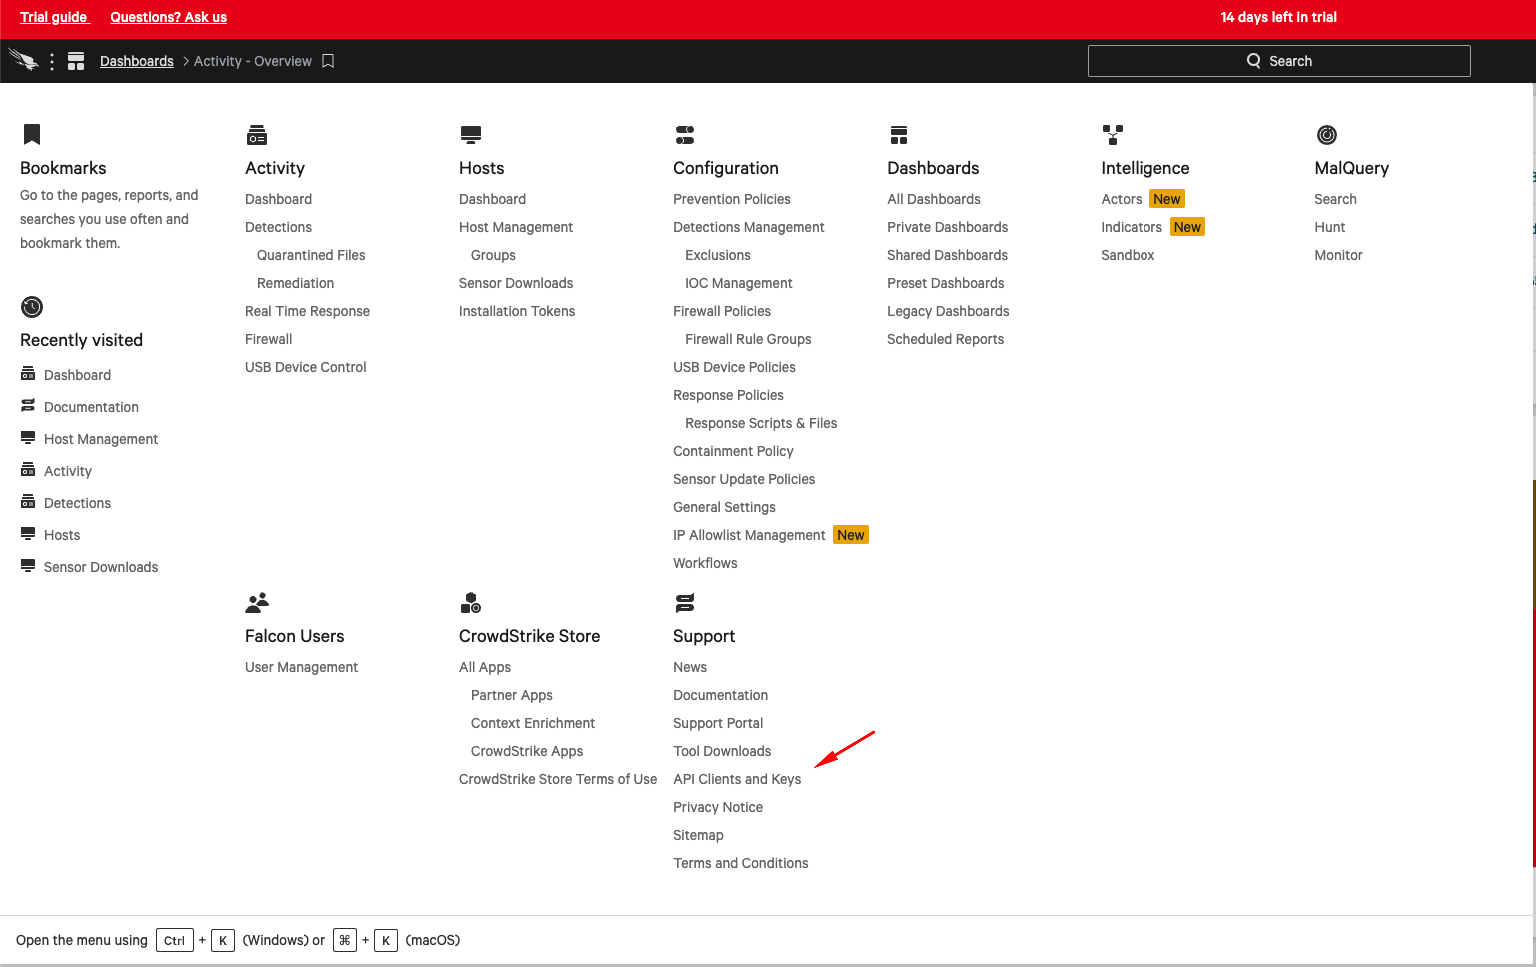This screenshot has width=1536, height=967.
Task: Open MalQuery Hunt
Action: click(1329, 227)
